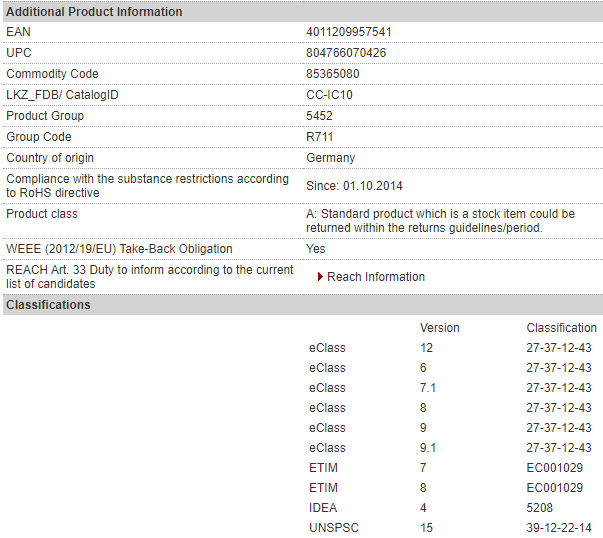603x538 pixels.
Task: Click the IDEA version number 4
Action: point(423,508)
